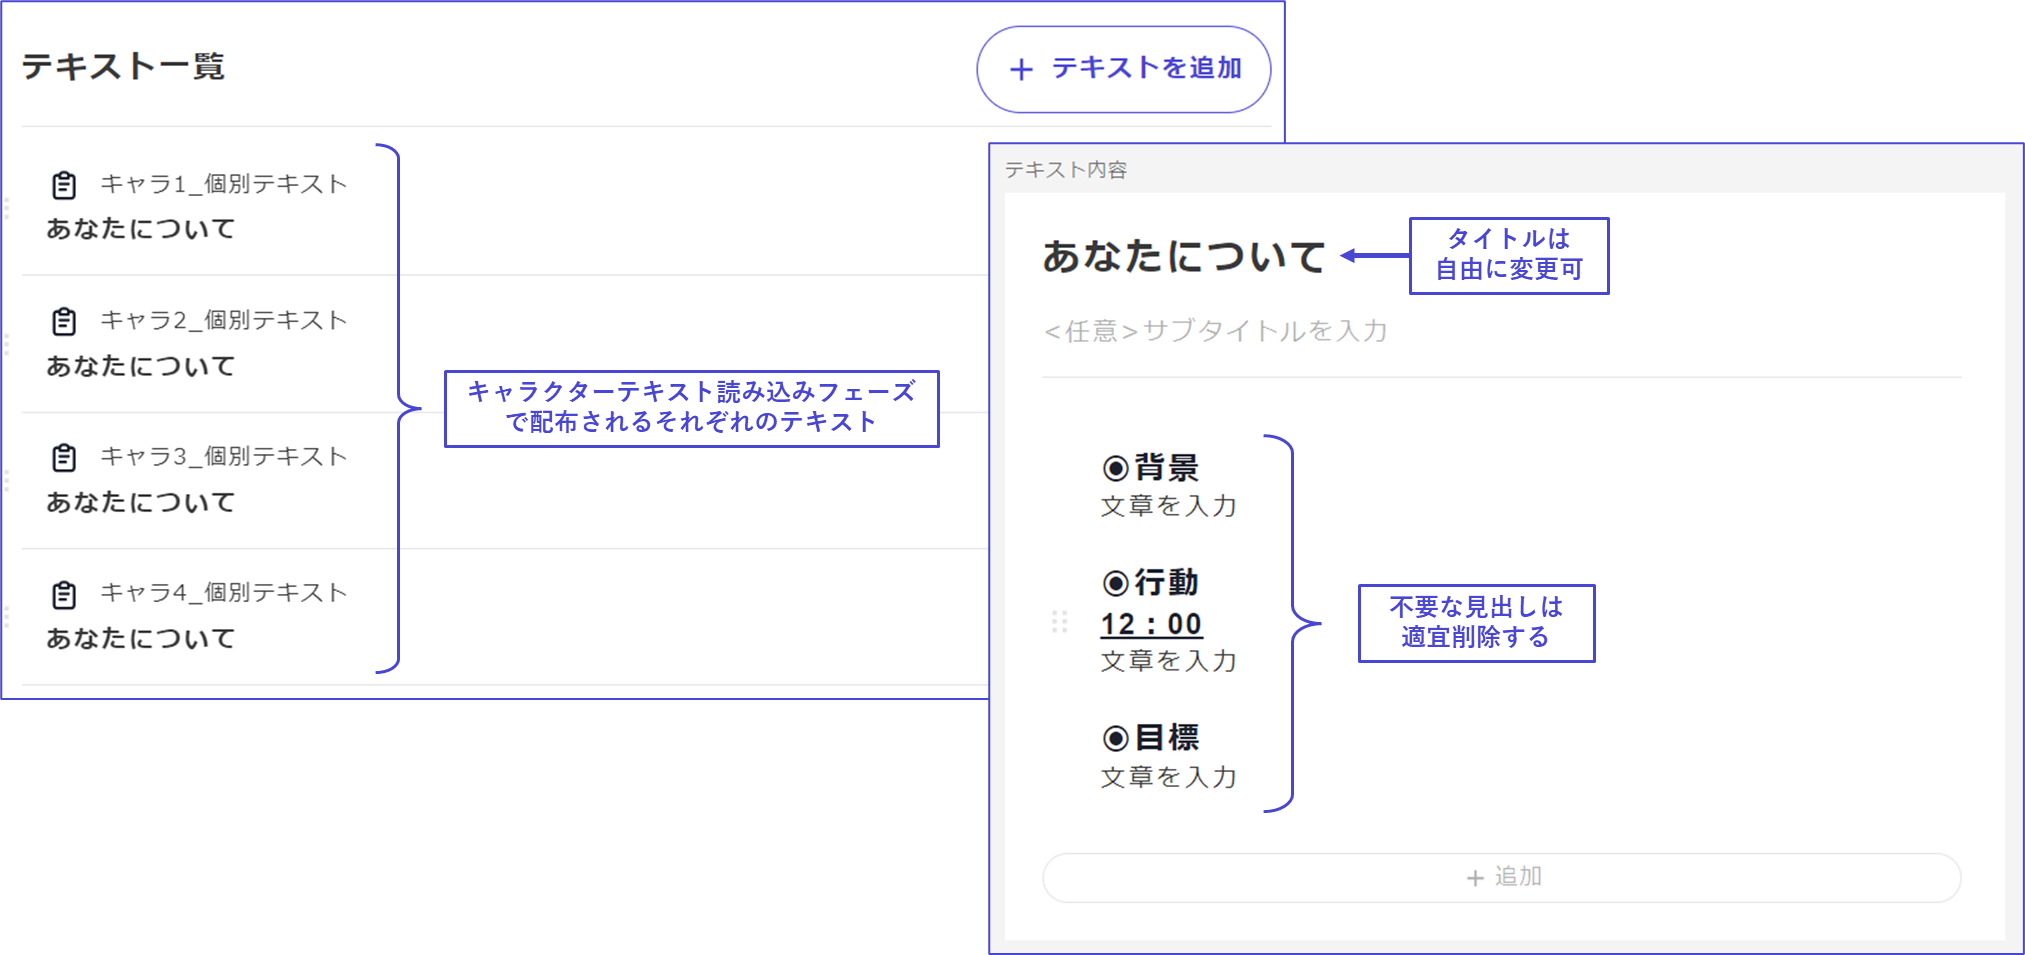Click clipboard icon for キャラ3_個別テキスト
Image resolution: width=2025 pixels, height=955 pixels.
(64, 457)
